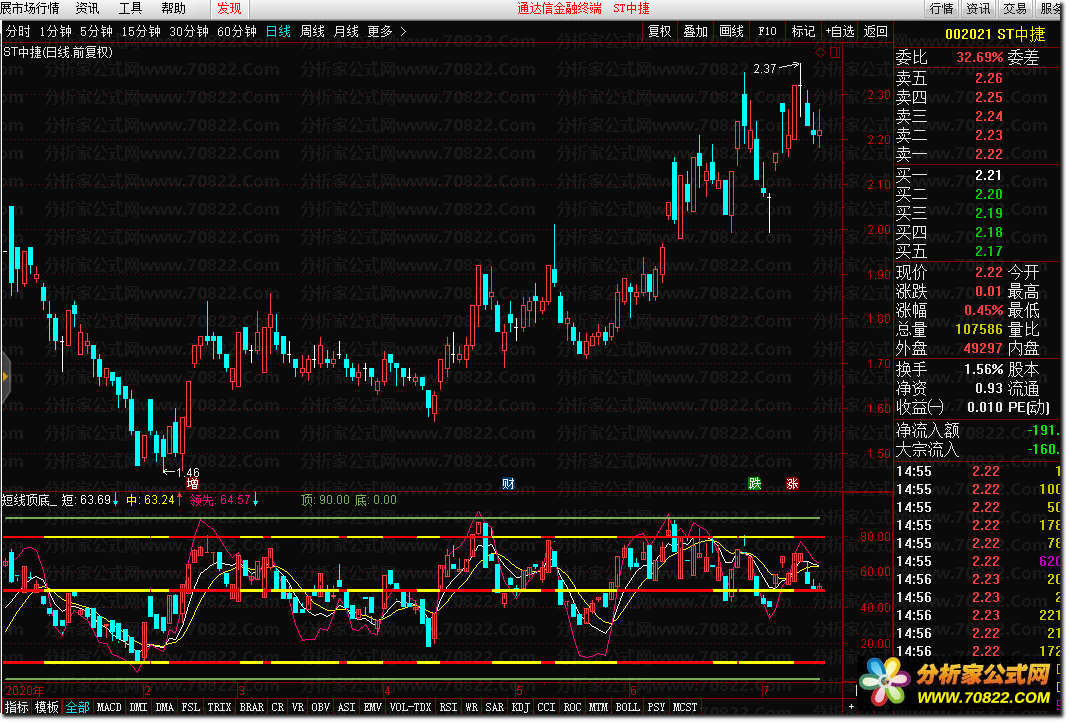Select the WR indicator
This screenshot has width=1069, height=722.
coord(472,707)
